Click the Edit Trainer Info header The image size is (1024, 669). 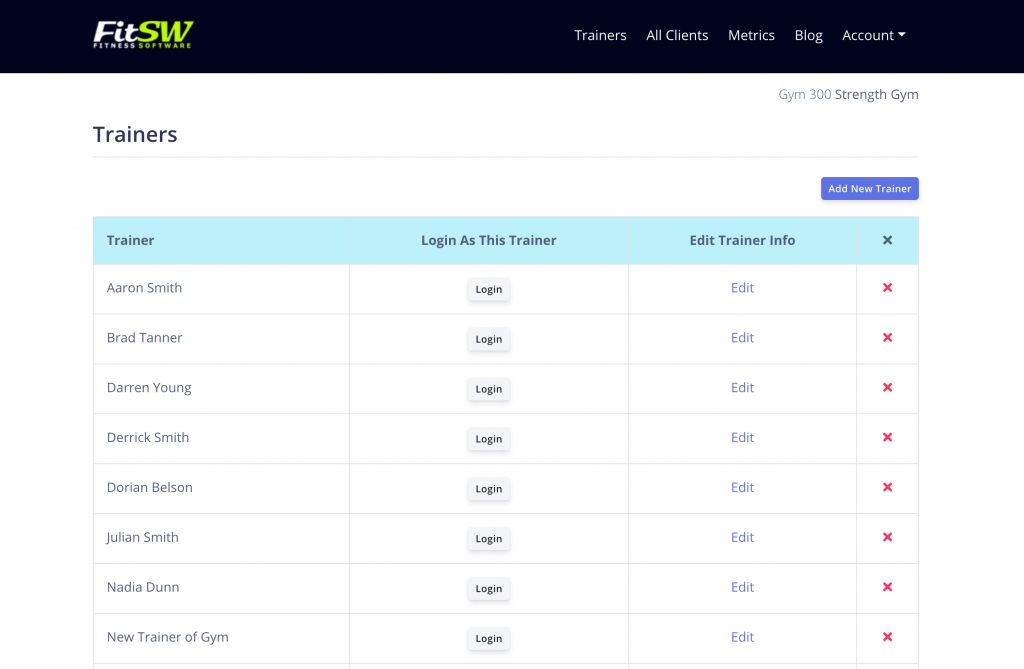(742, 240)
